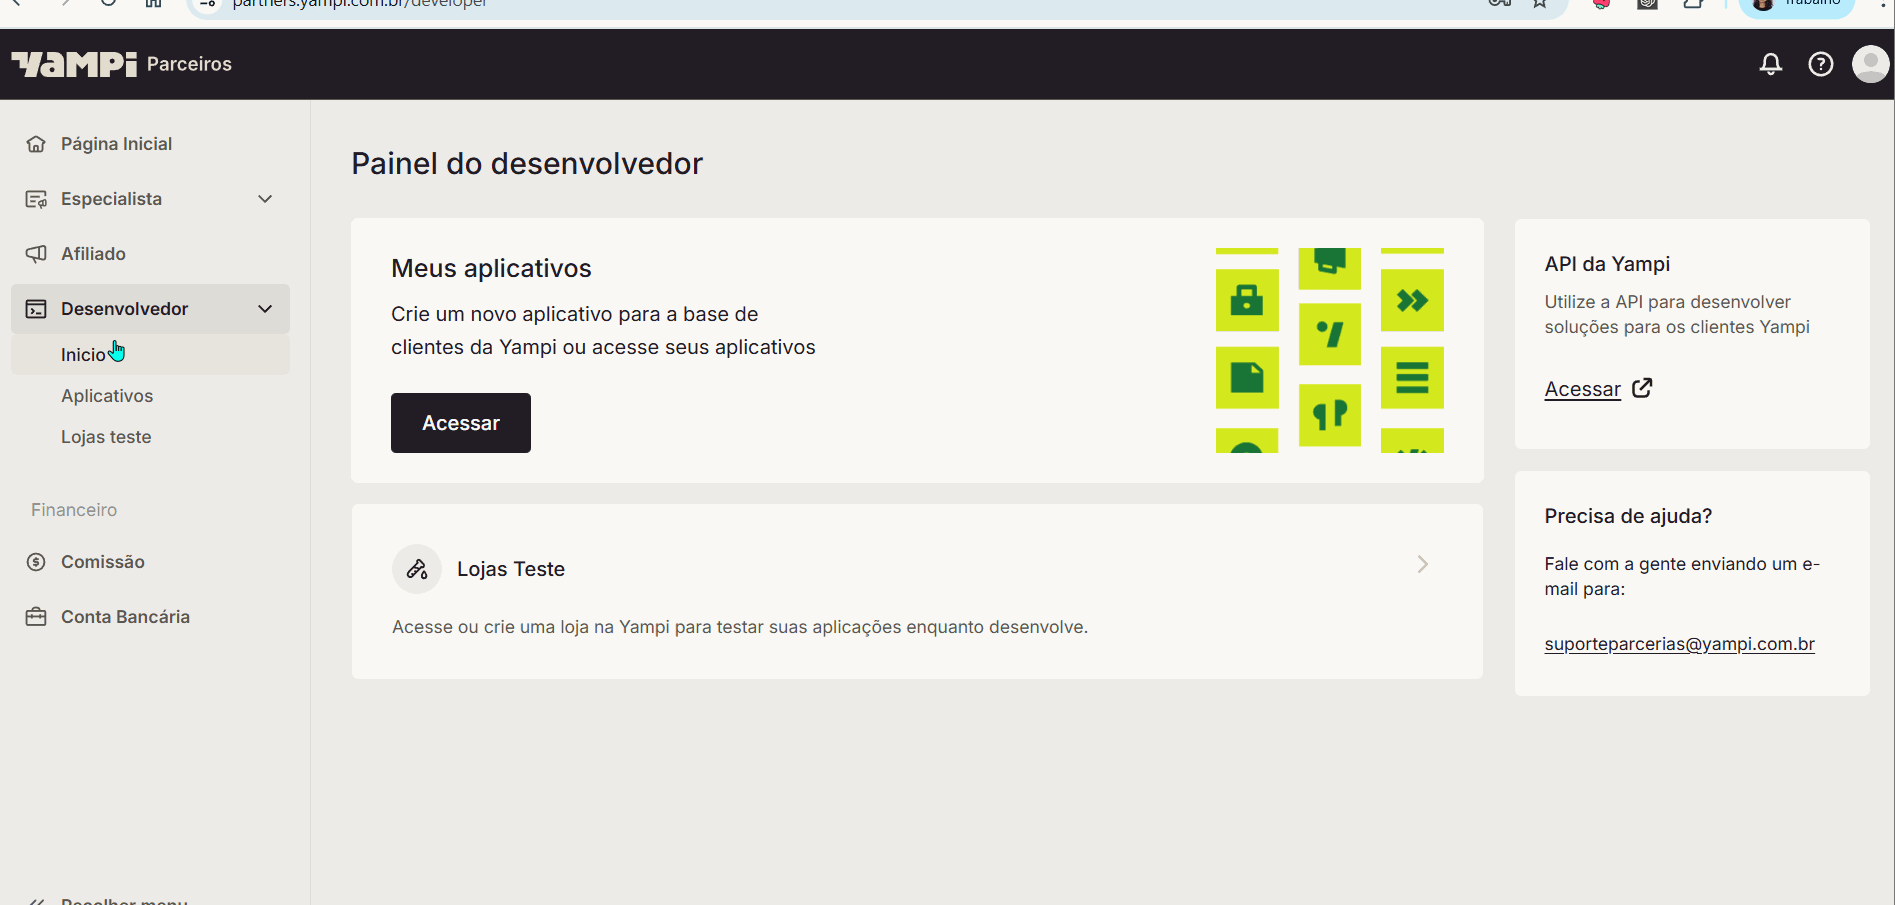Open the notifications bell

coord(1770,64)
